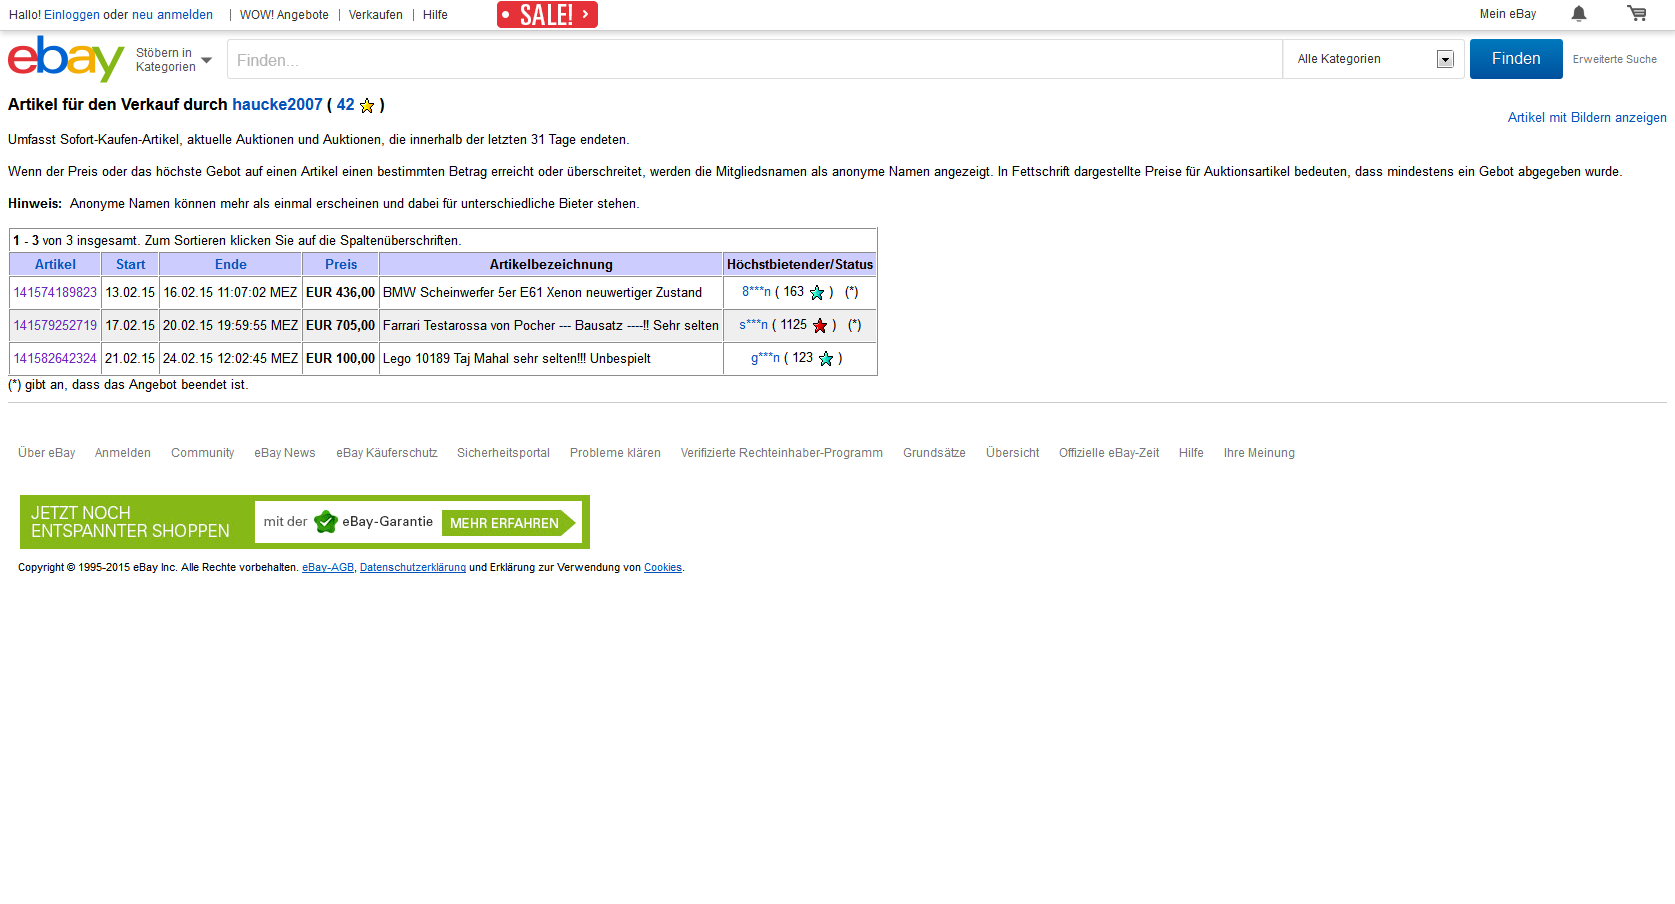Expand Stöbern in Kategorien dropdown
The height and width of the screenshot is (904, 1675).
[x=174, y=60]
